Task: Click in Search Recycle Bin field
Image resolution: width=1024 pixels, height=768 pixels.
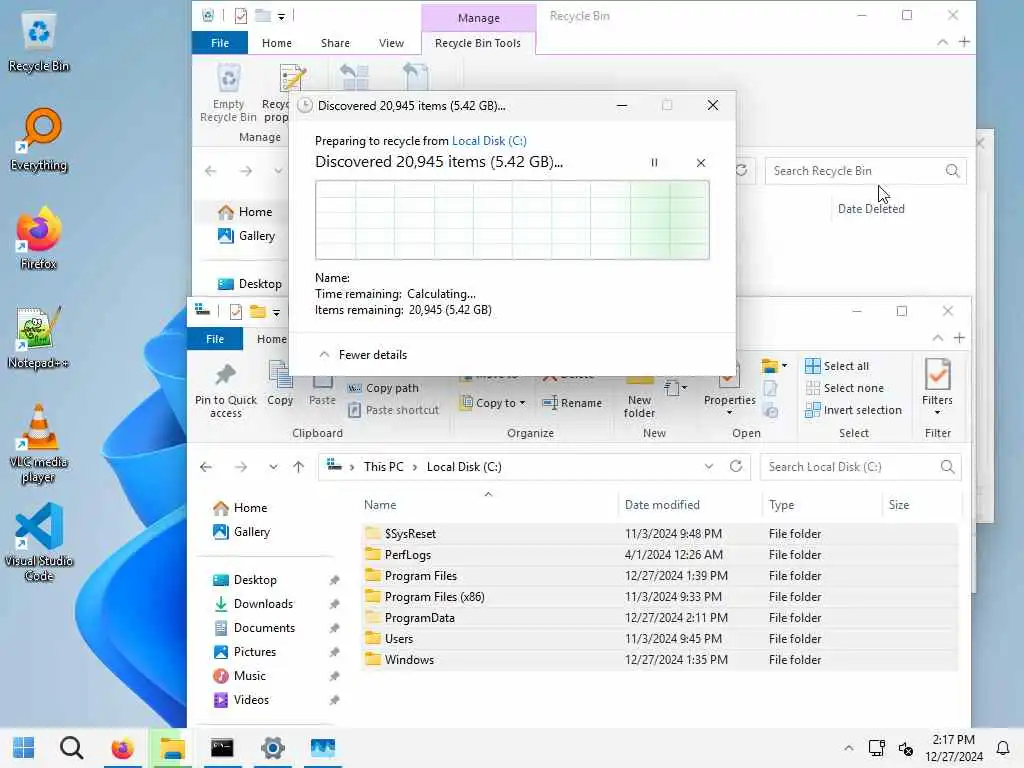Action: tap(856, 171)
